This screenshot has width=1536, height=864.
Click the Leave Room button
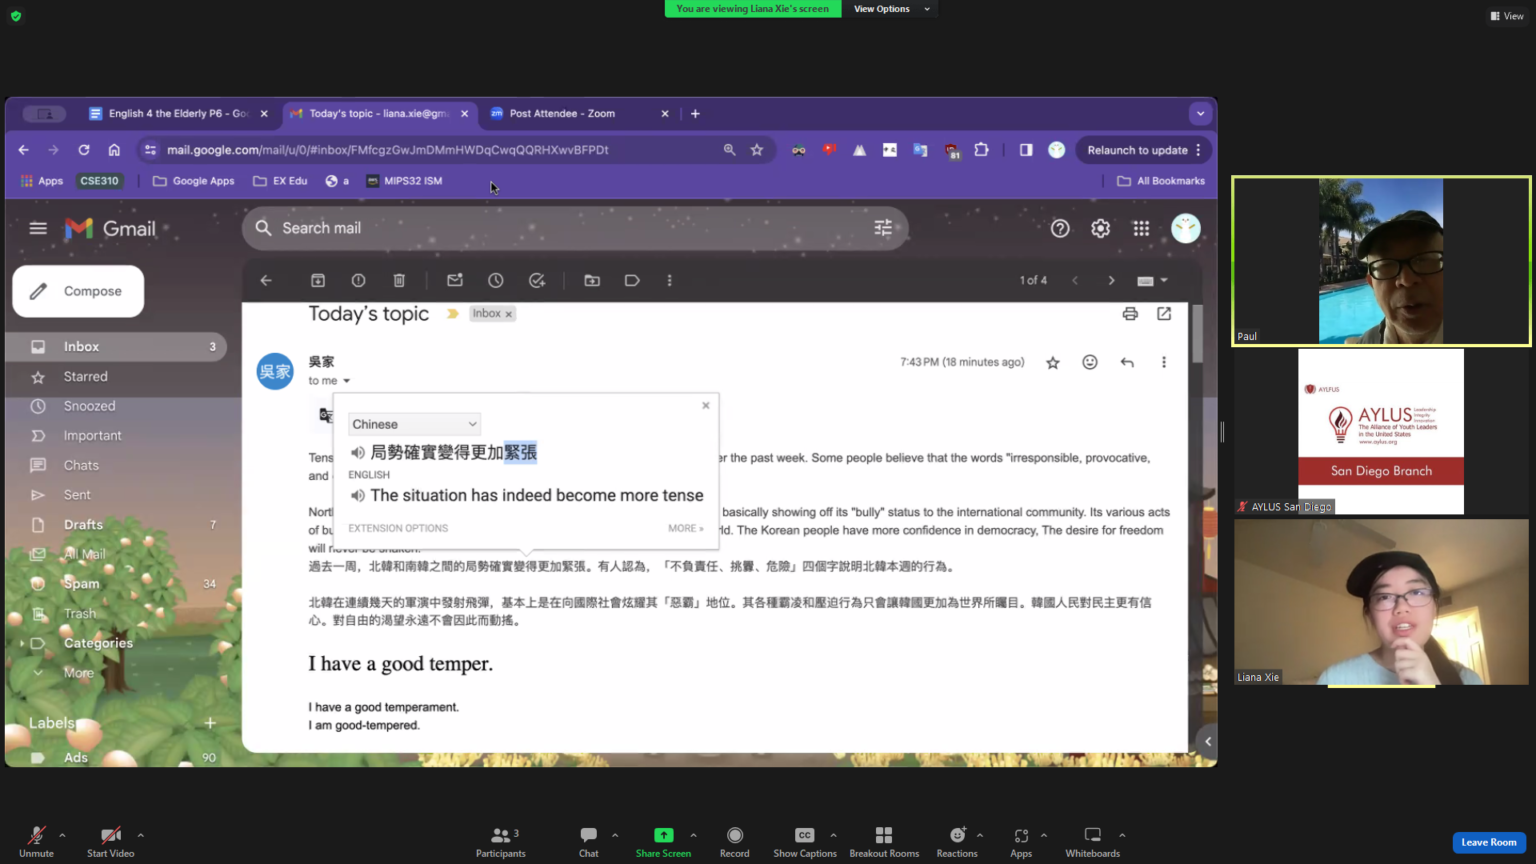click(x=1488, y=842)
